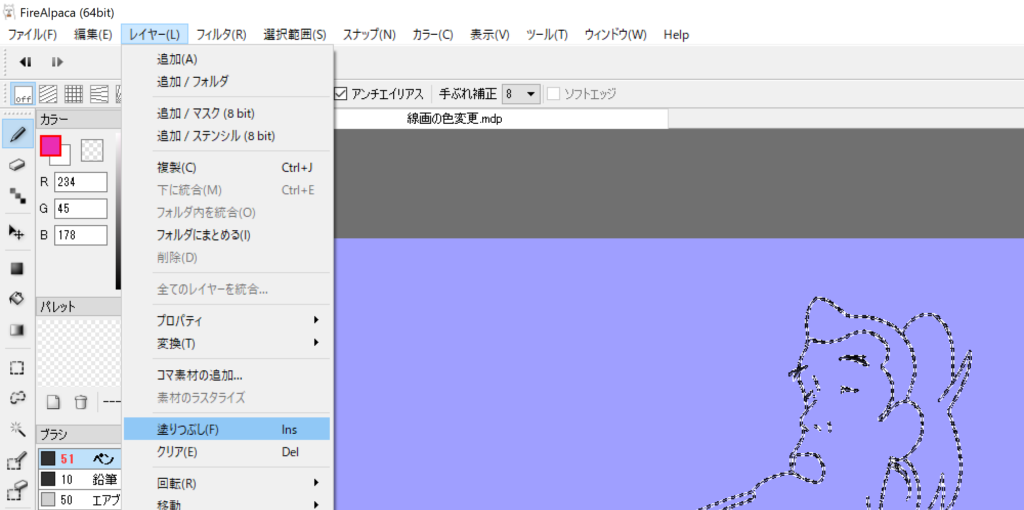Image resolution: width=1024 pixels, height=510 pixels.
Task: Click the 線画の色変更.mdp document tab
Action: [x=453, y=119]
